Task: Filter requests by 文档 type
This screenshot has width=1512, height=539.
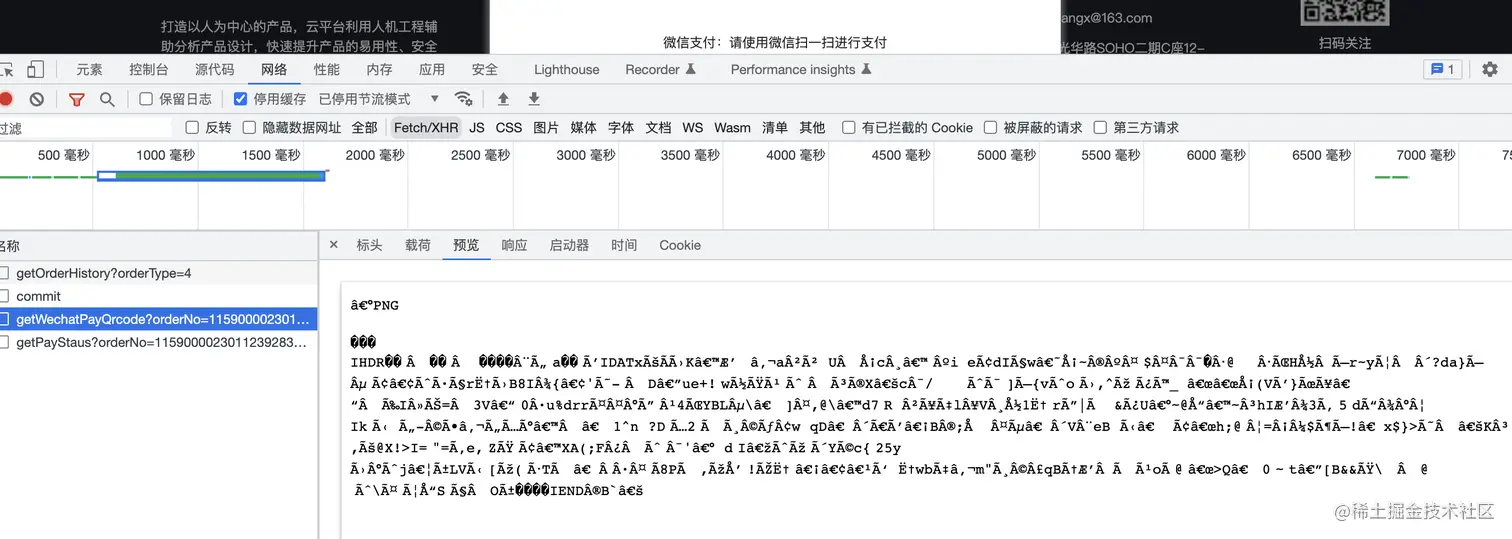Action: click(658, 128)
